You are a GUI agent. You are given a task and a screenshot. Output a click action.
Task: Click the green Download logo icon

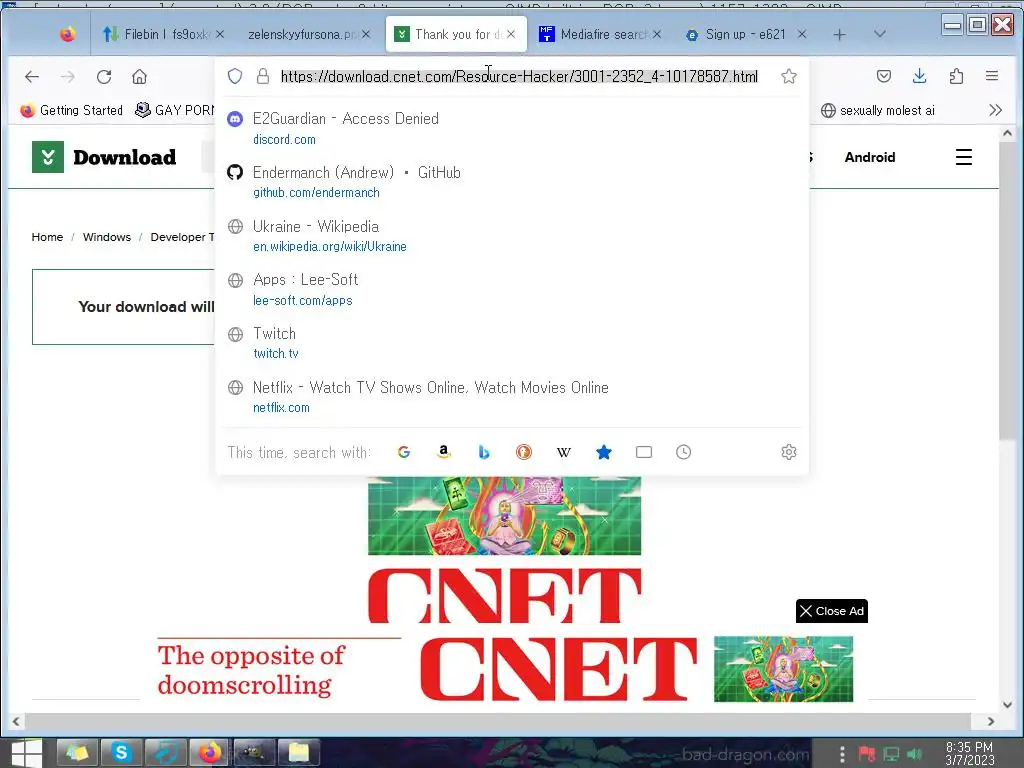click(48, 157)
